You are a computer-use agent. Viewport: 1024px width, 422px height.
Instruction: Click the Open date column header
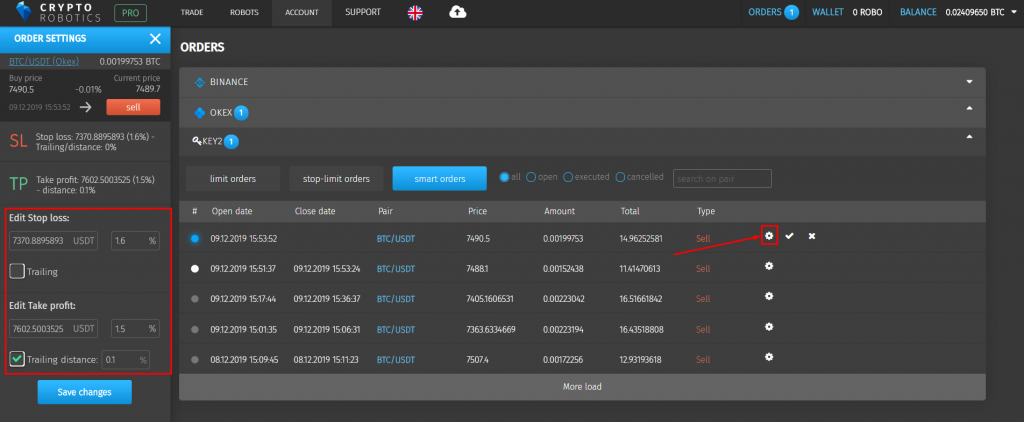point(232,212)
